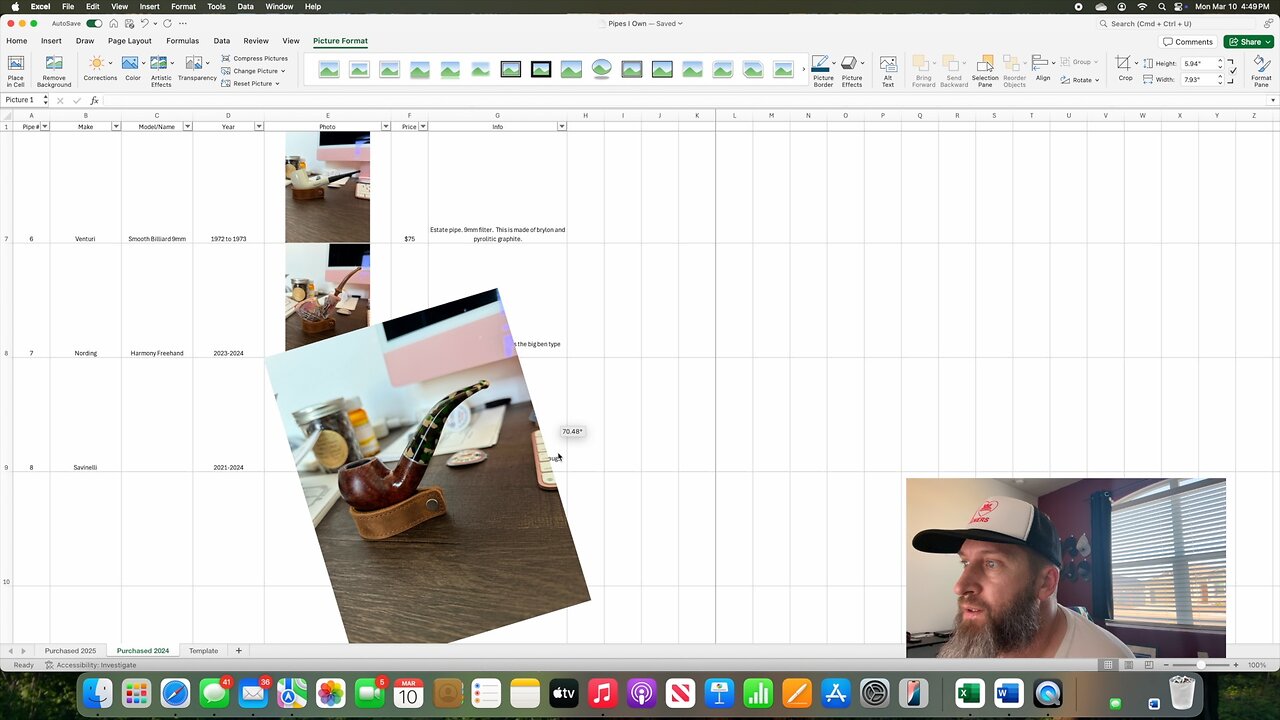Screen dimensions: 1280x720
Task: Click the Name Box showing Picture 1
Action: [x=22, y=100]
